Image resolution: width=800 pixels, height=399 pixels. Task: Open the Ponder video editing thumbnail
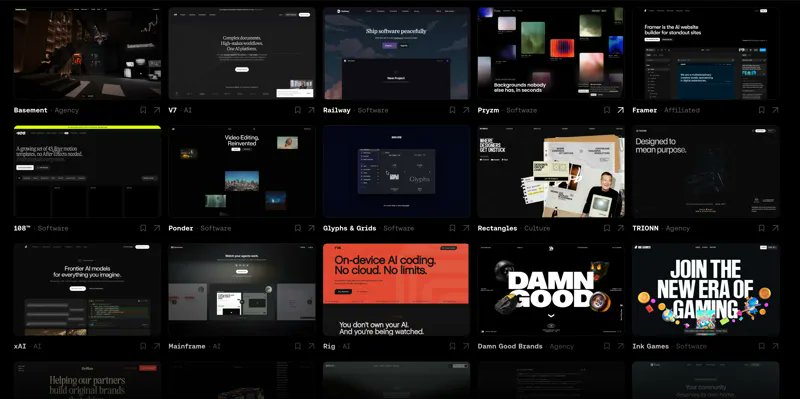coord(242,171)
